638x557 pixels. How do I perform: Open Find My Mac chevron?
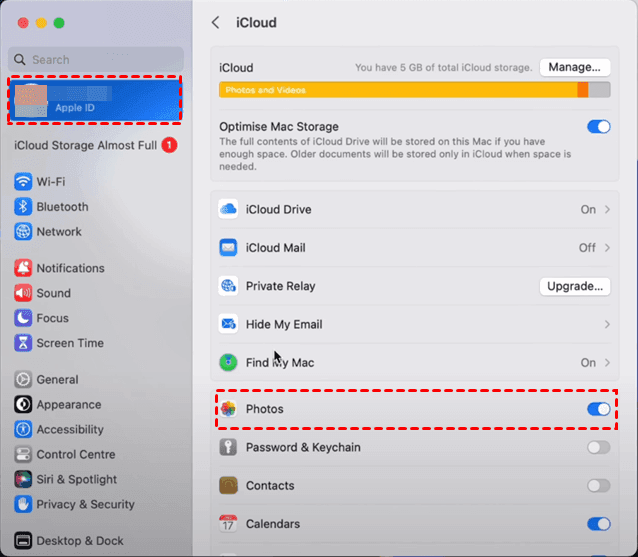coord(607,363)
